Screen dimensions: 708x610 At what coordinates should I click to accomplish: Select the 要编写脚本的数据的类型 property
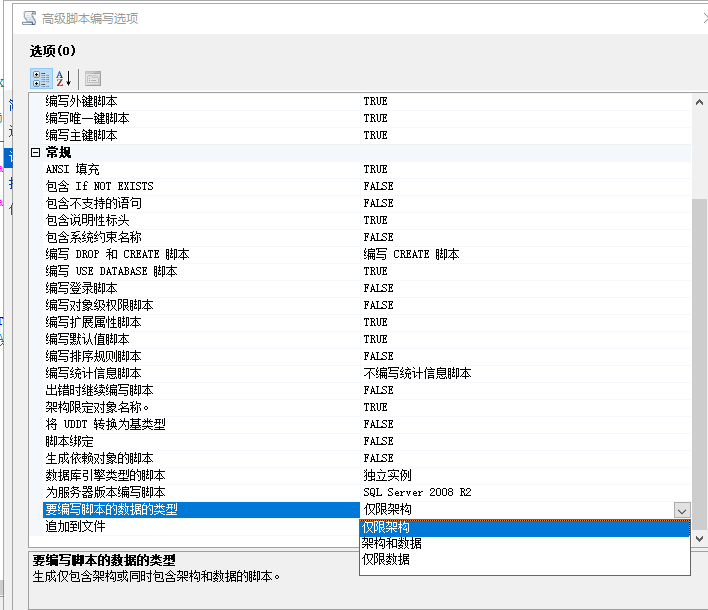pos(202,510)
